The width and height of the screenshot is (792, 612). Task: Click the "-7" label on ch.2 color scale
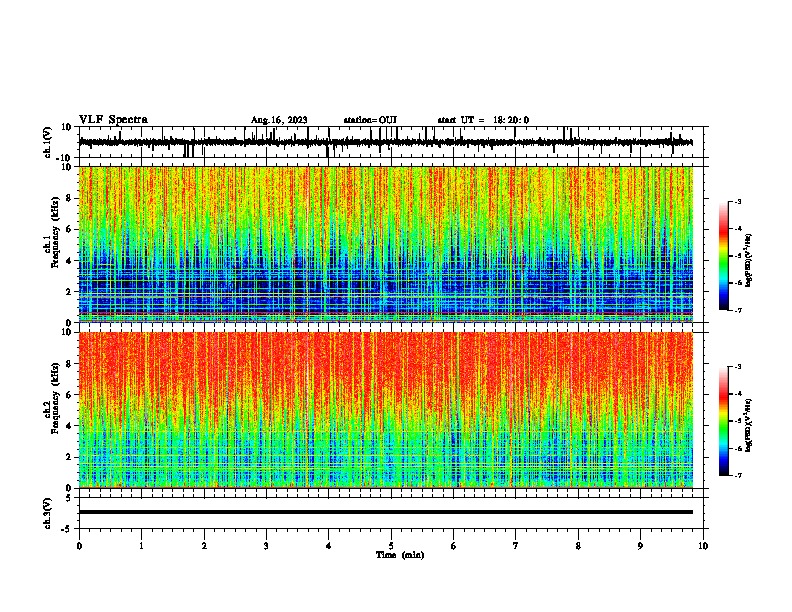coord(738,476)
